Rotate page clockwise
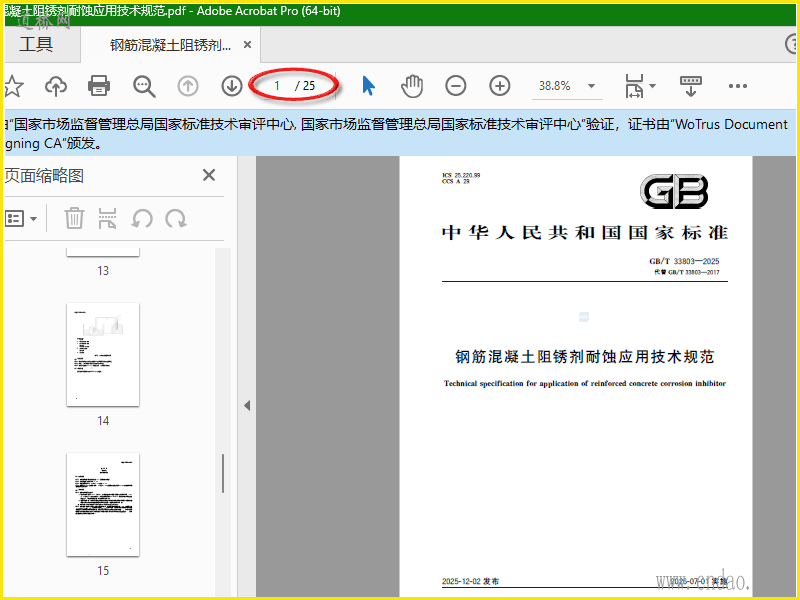Image resolution: width=800 pixels, height=600 pixels. pyautogui.click(x=176, y=219)
